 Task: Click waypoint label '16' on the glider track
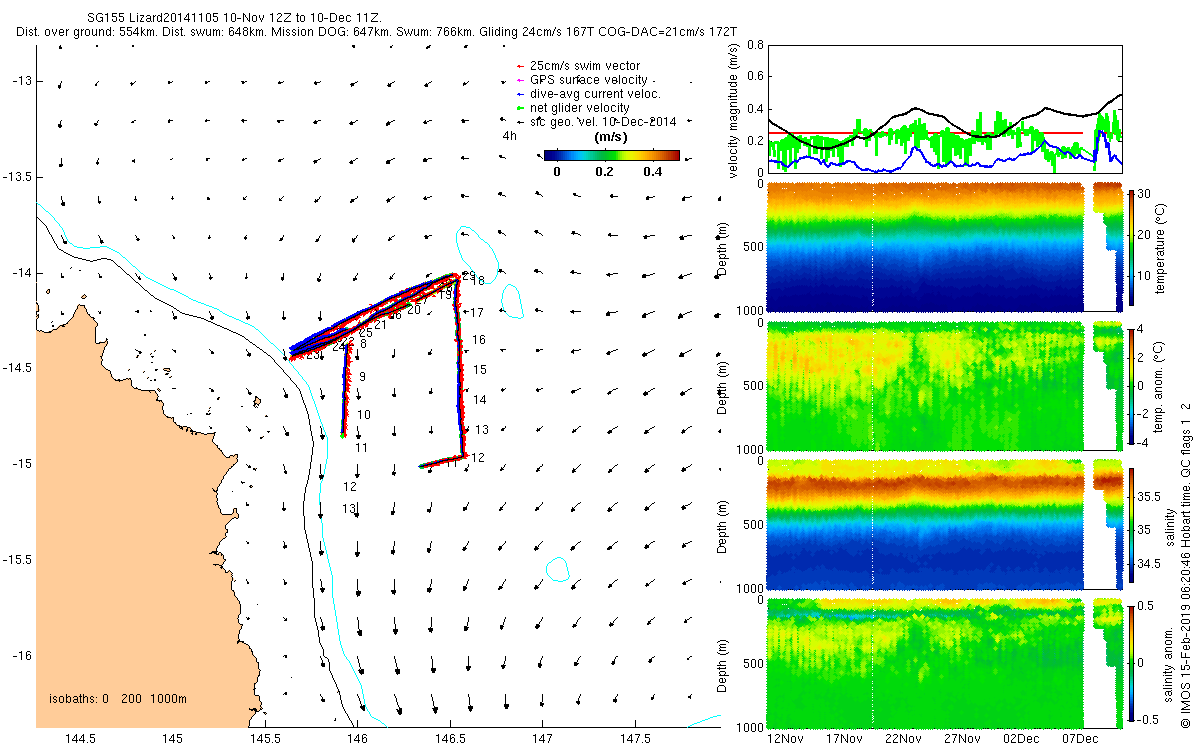point(479,341)
